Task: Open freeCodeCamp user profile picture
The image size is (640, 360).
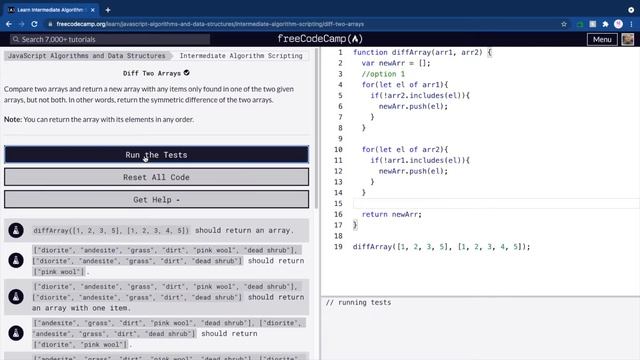Action: (628, 39)
